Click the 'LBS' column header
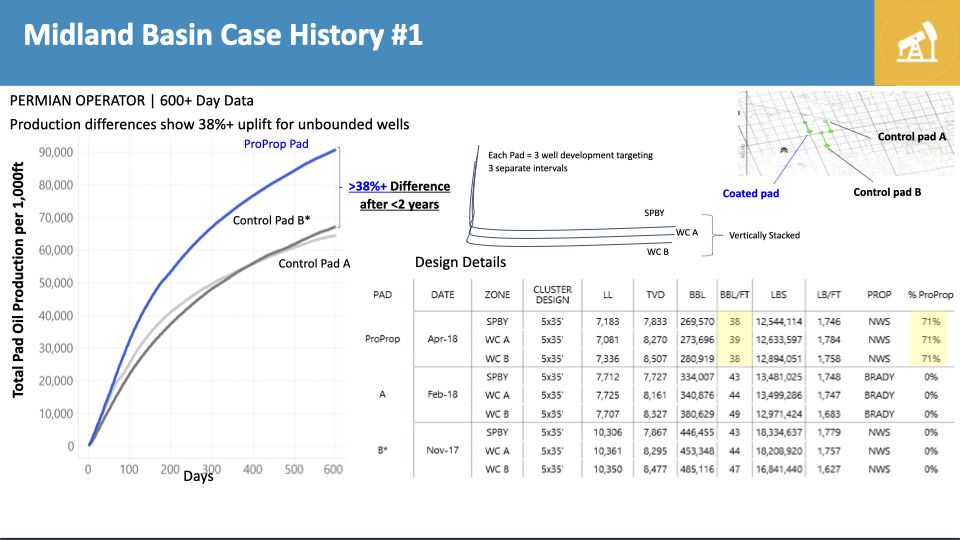Viewport: 960px width, 540px height. [x=778, y=294]
